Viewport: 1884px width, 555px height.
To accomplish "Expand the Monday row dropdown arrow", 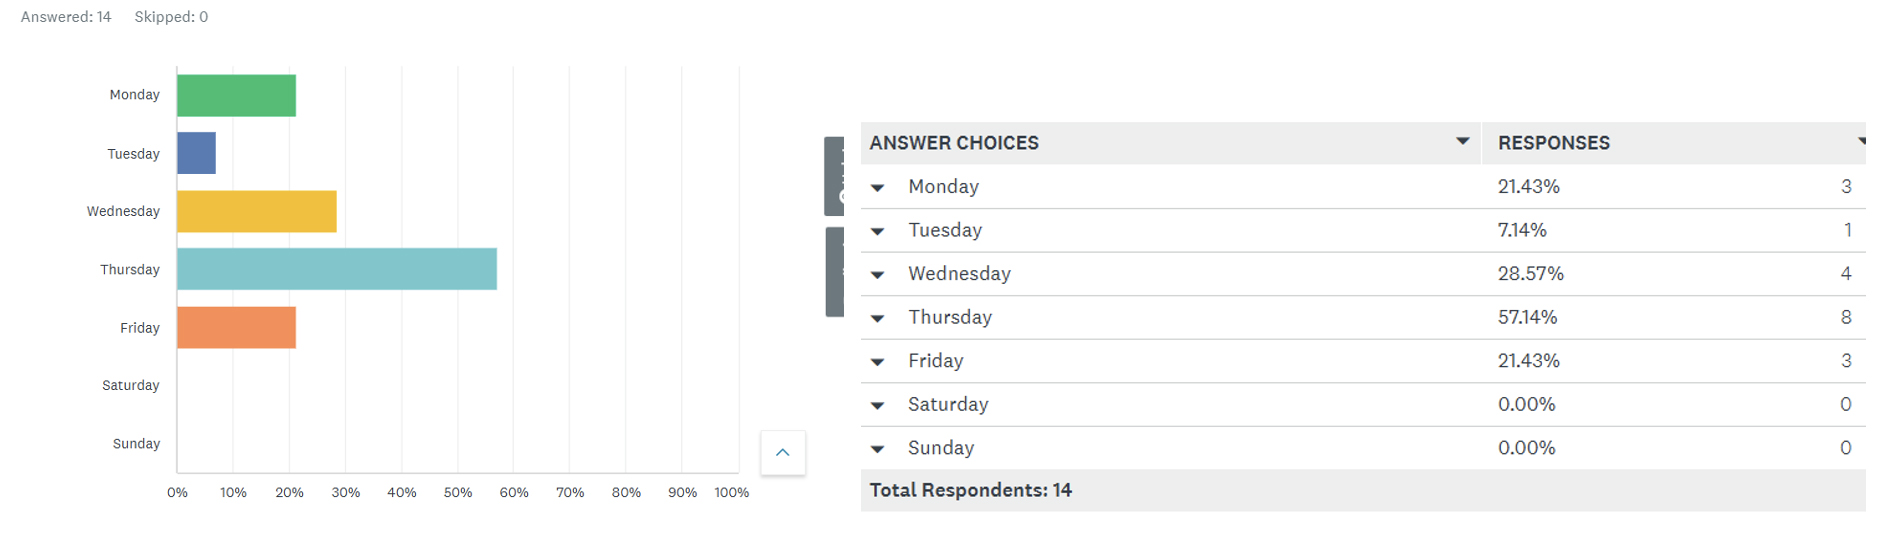I will pyautogui.click(x=878, y=188).
